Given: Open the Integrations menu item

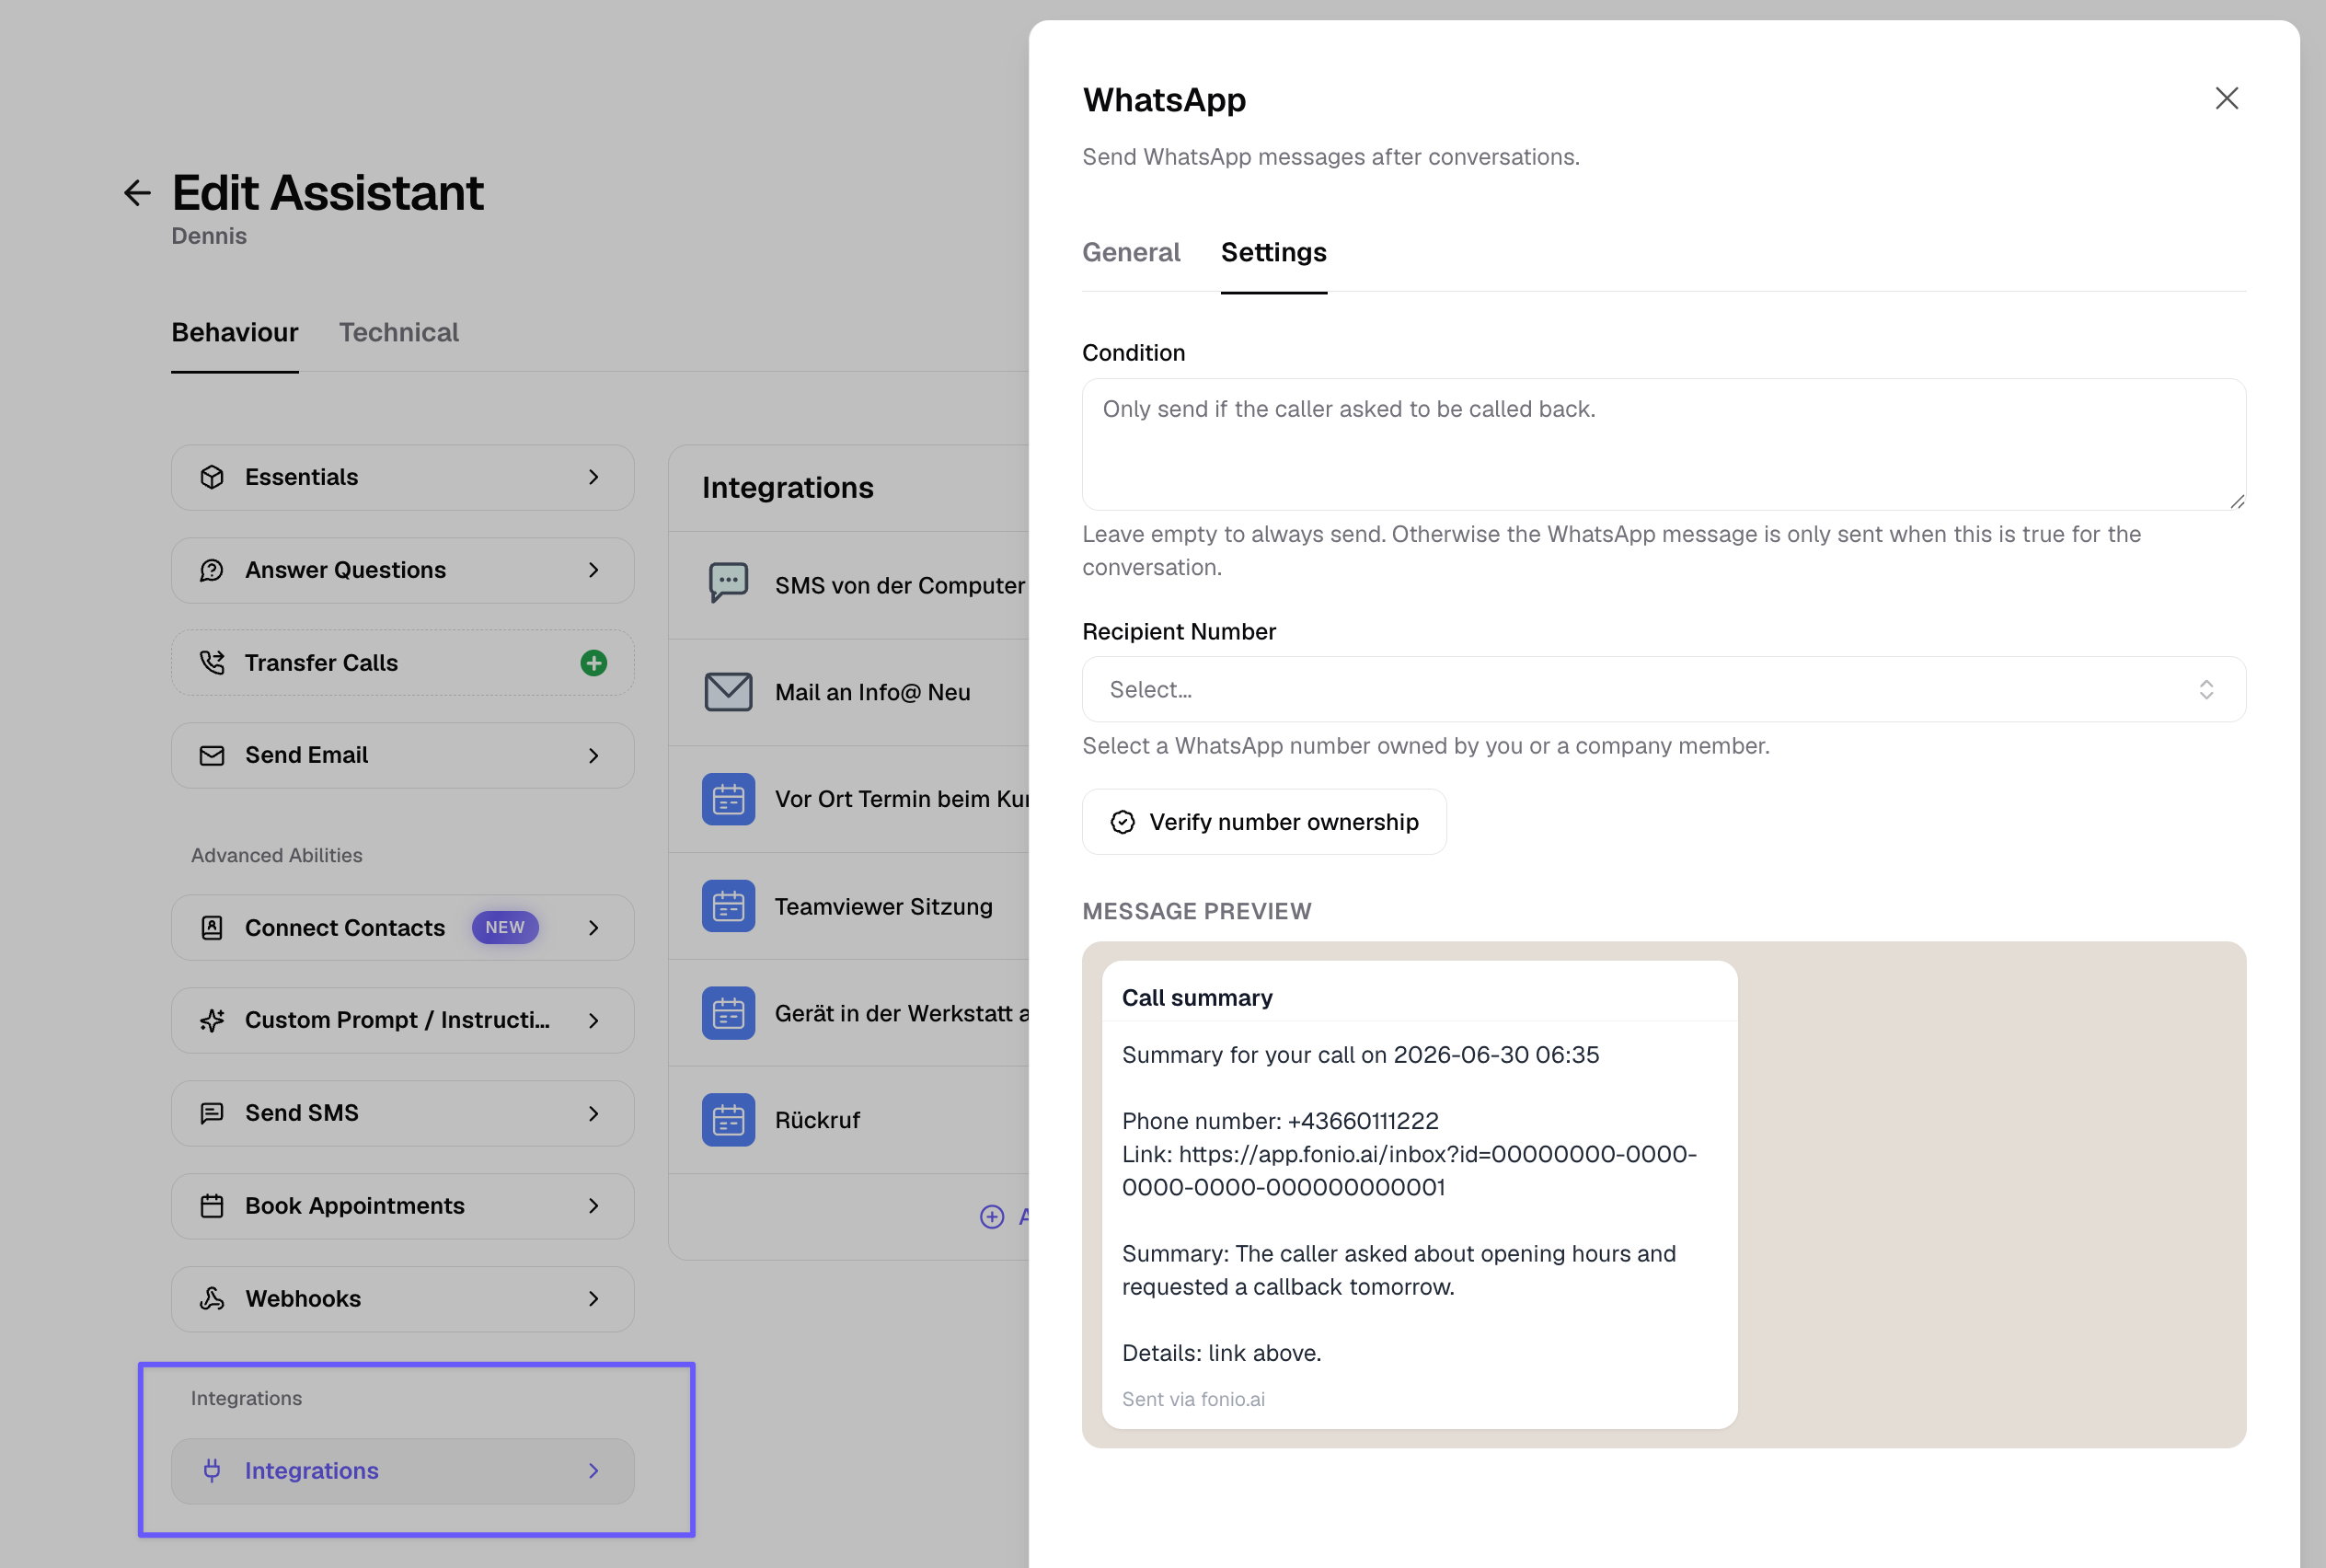Looking at the screenshot, I should coord(402,1470).
